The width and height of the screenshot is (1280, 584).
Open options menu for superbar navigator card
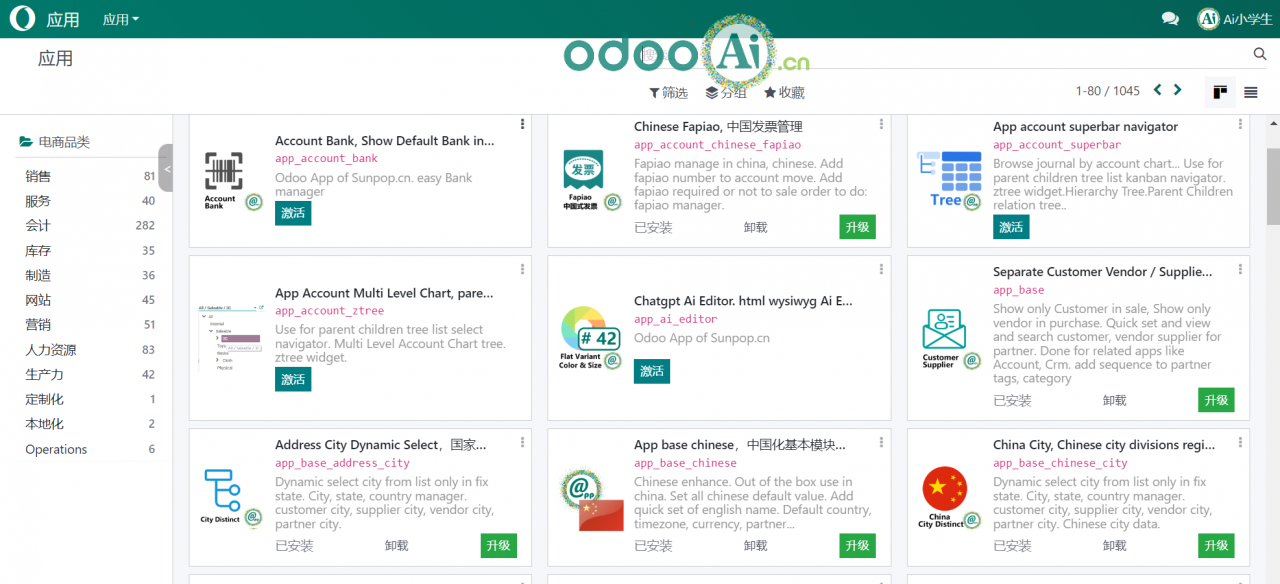coord(1240,124)
